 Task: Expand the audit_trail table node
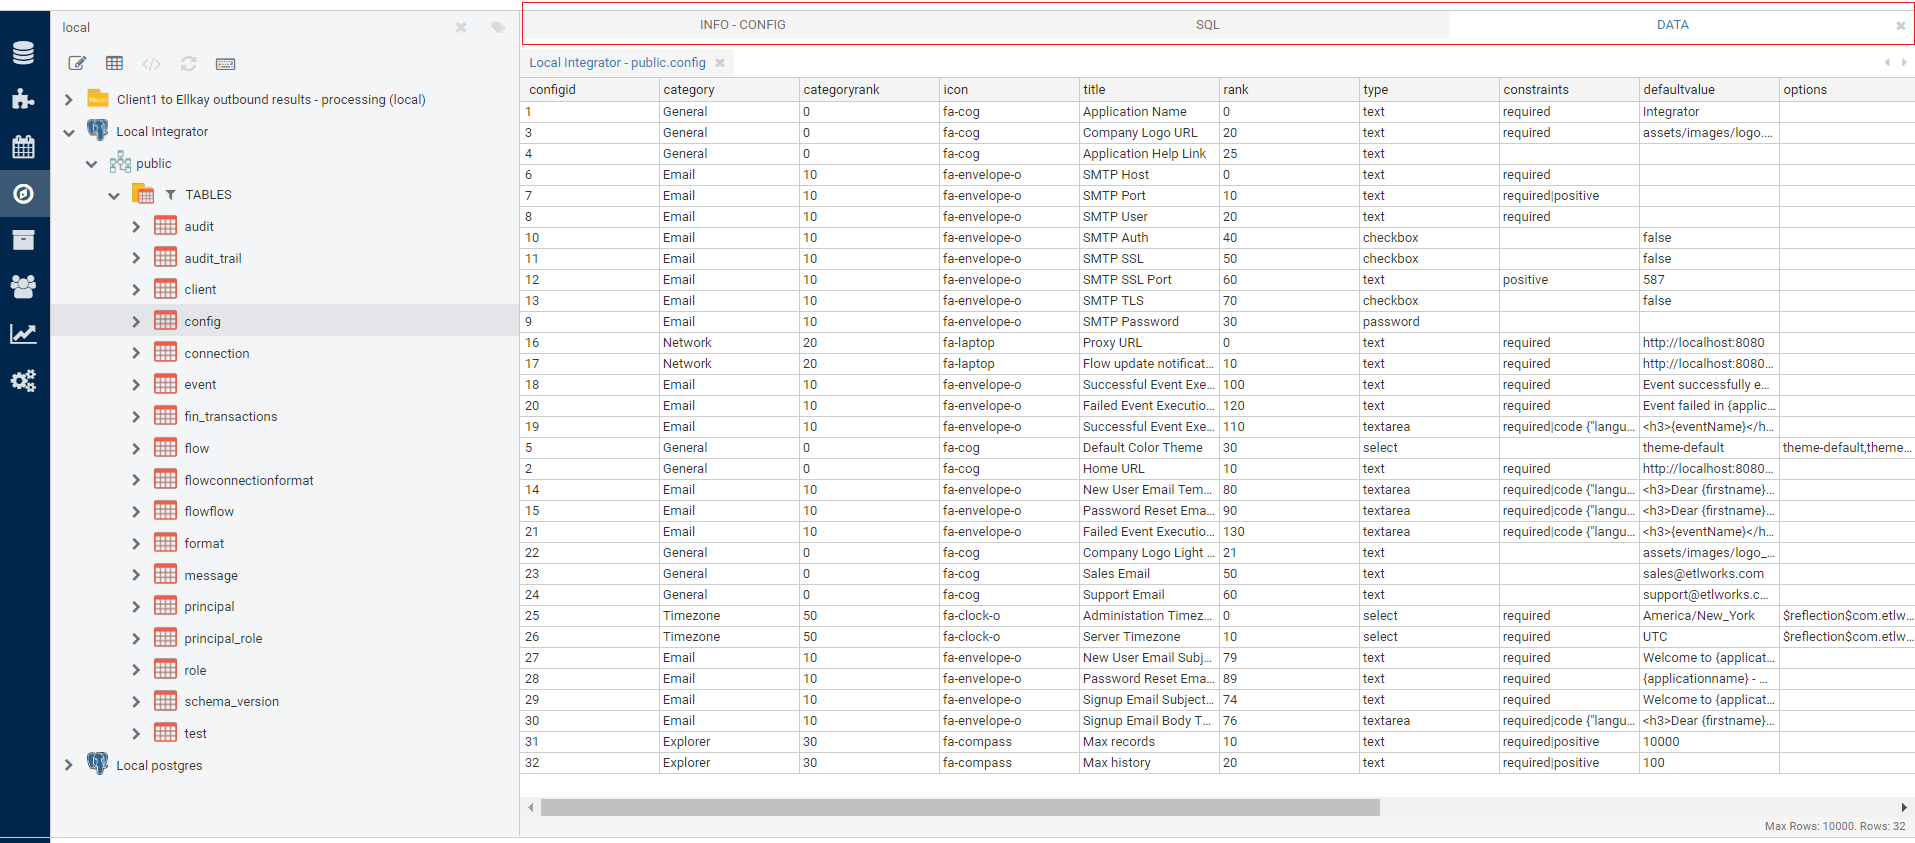136,258
